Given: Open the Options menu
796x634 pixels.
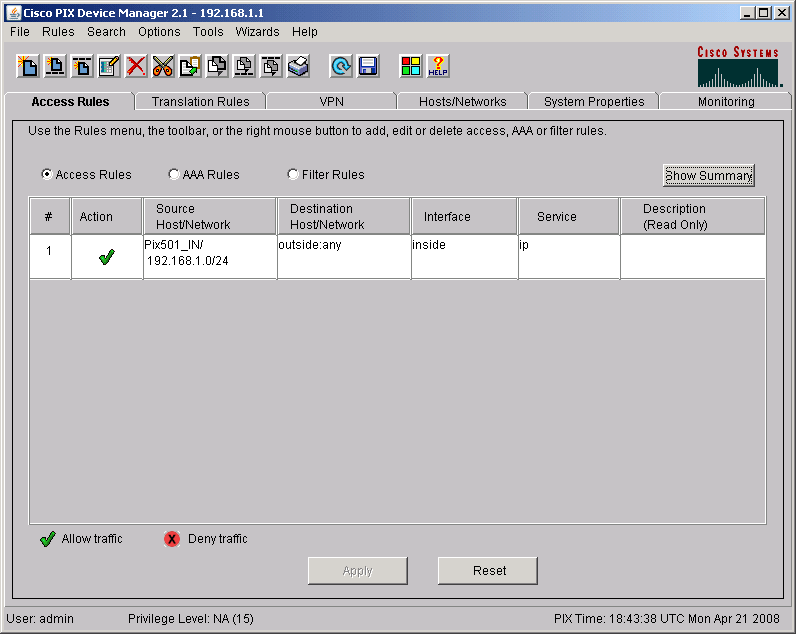Looking at the screenshot, I should pyautogui.click(x=159, y=31).
